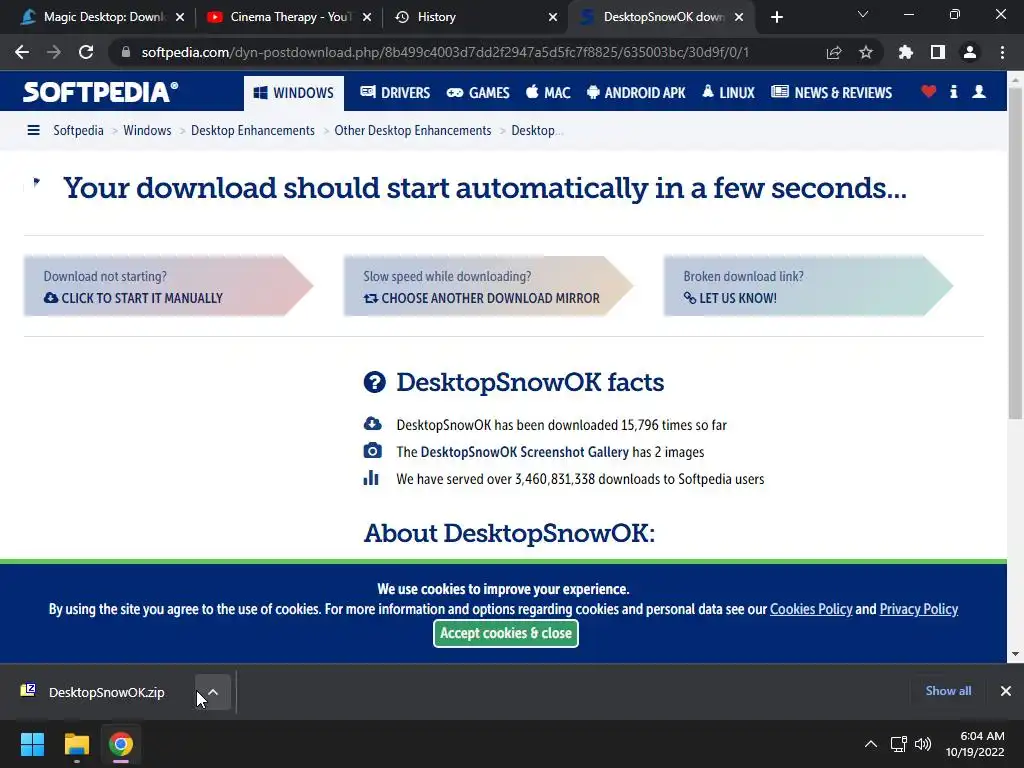Click the bar chart statistics icon
Image resolution: width=1024 pixels, height=768 pixels.
[x=371, y=478]
